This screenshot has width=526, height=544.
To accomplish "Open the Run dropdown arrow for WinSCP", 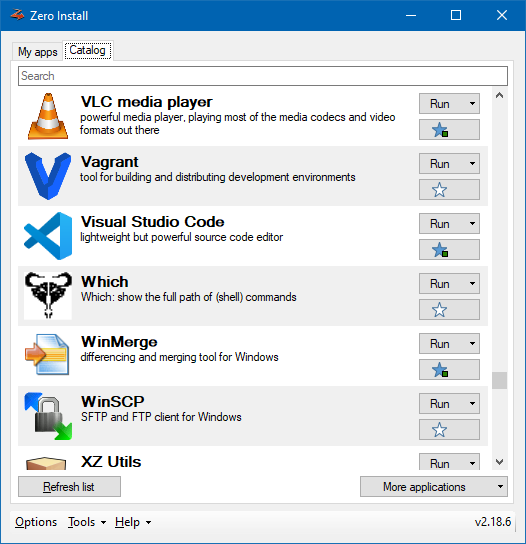I will (472, 403).
